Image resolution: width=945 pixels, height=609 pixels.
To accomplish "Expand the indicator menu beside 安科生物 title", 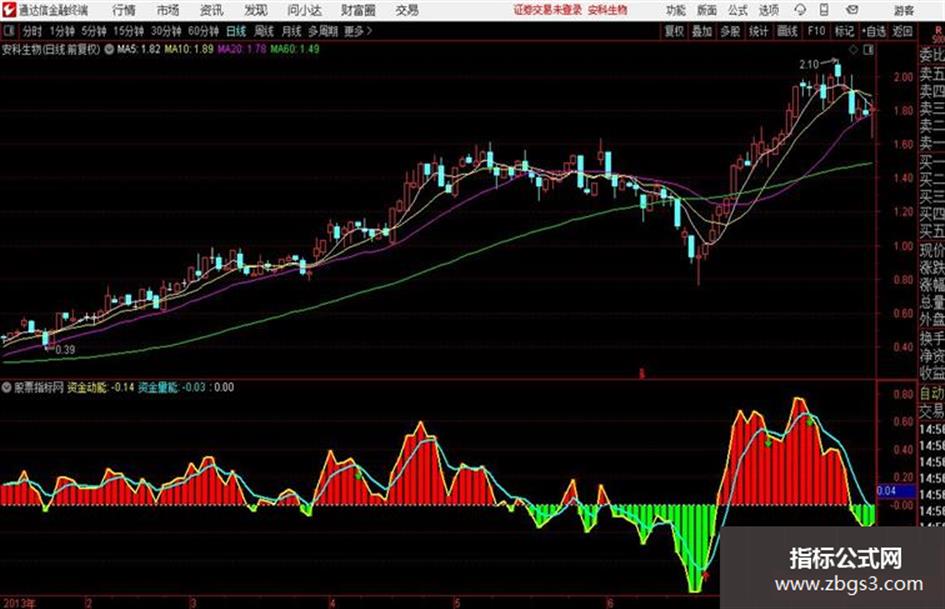I will [x=108, y=49].
